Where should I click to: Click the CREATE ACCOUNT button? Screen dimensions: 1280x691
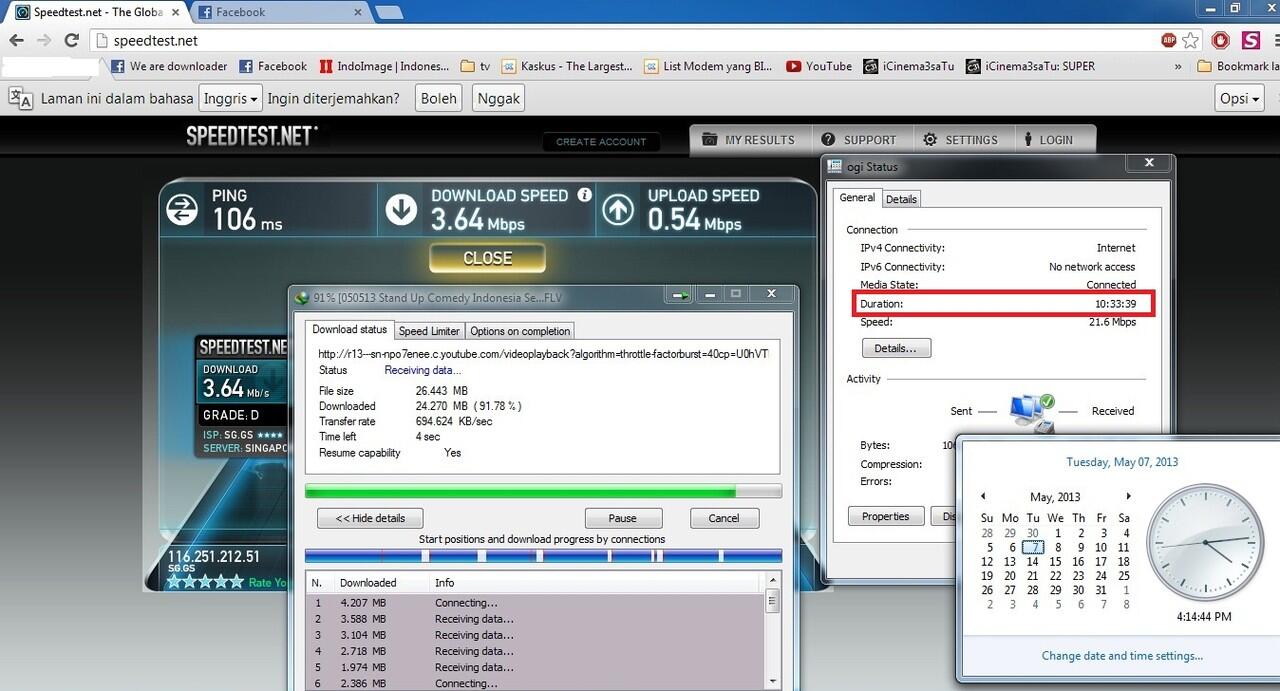[601, 142]
